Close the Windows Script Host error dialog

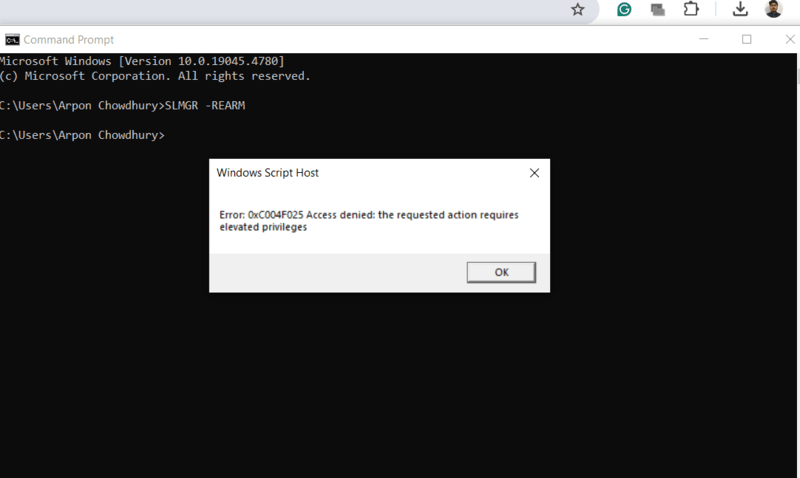point(534,173)
